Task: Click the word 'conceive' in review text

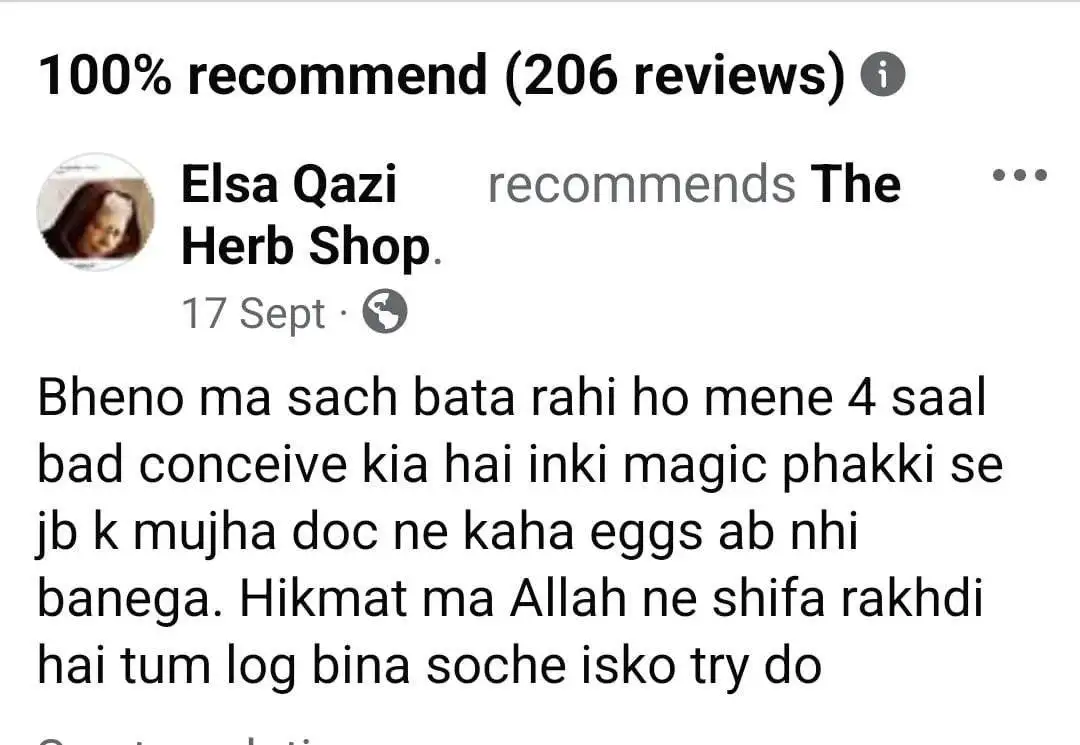Action: coord(243,465)
